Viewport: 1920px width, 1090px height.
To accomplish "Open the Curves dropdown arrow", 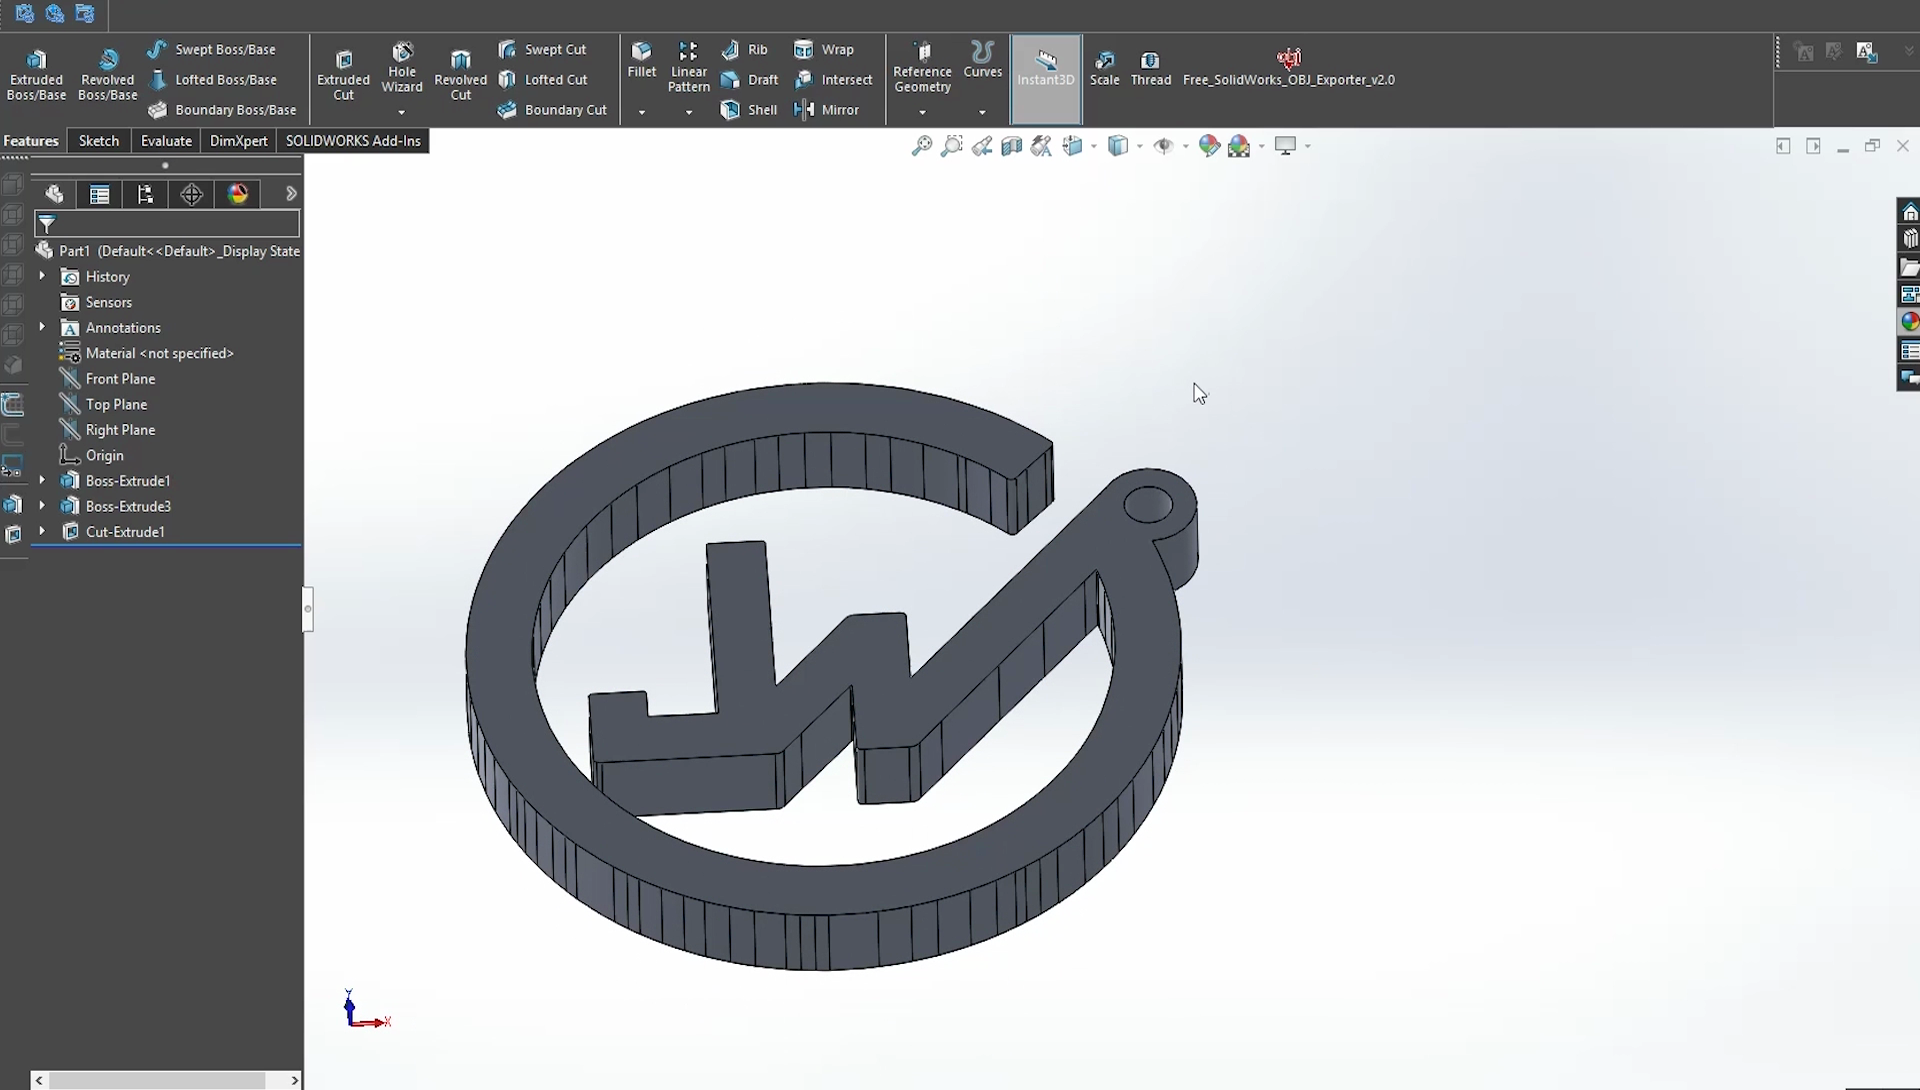I will pos(982,112).
